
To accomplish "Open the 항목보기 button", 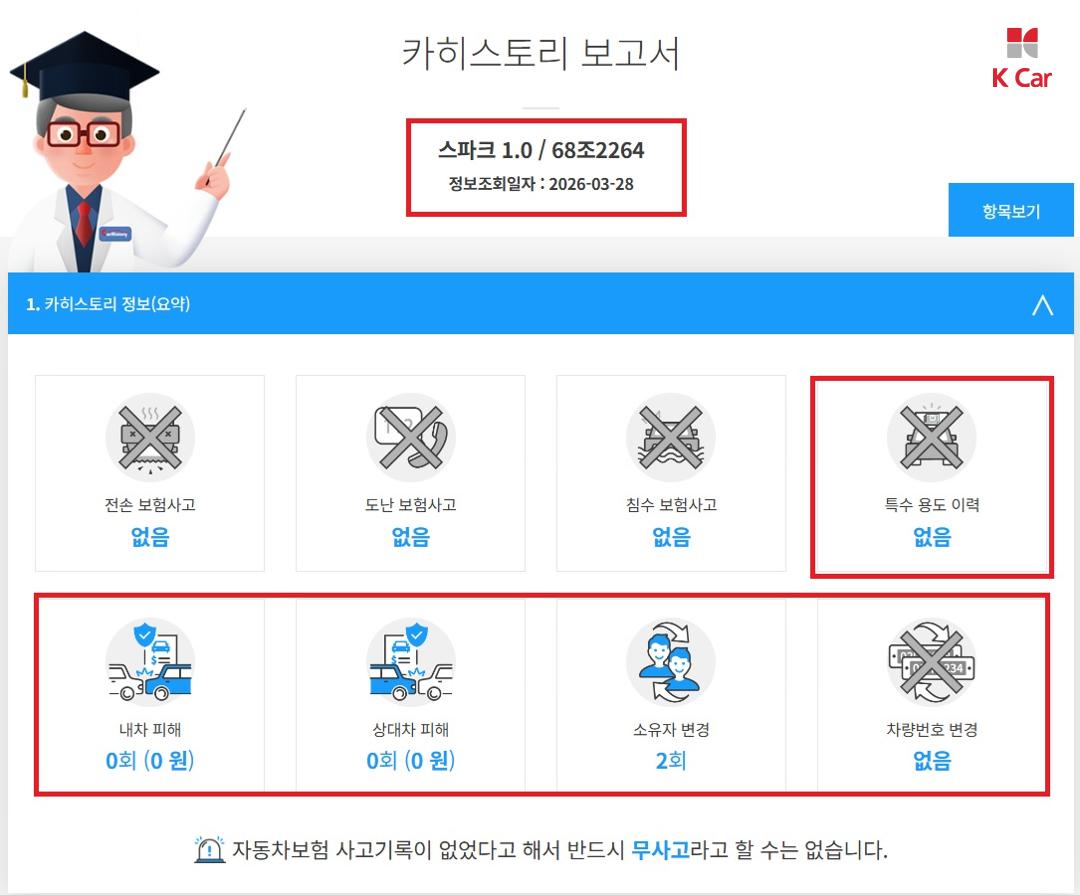I will (x=1010, y=210).
